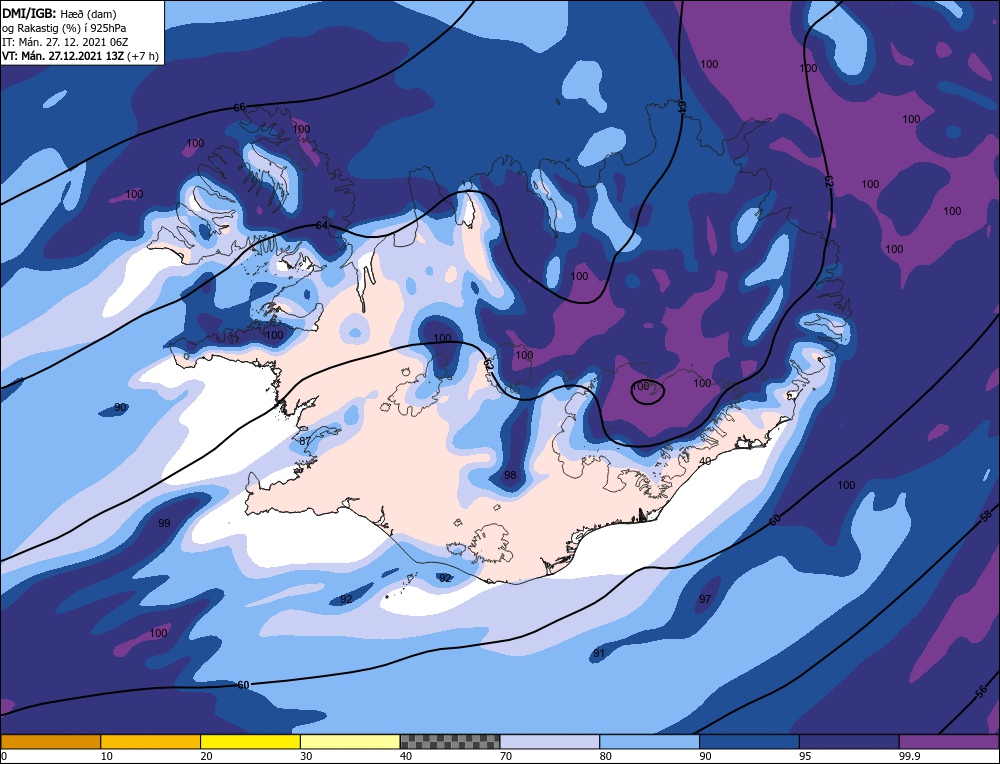Click the title line 'DMI/IGB: Hæð (dam)'
The height and width of the screenshot is (764, 1000).
59,13
